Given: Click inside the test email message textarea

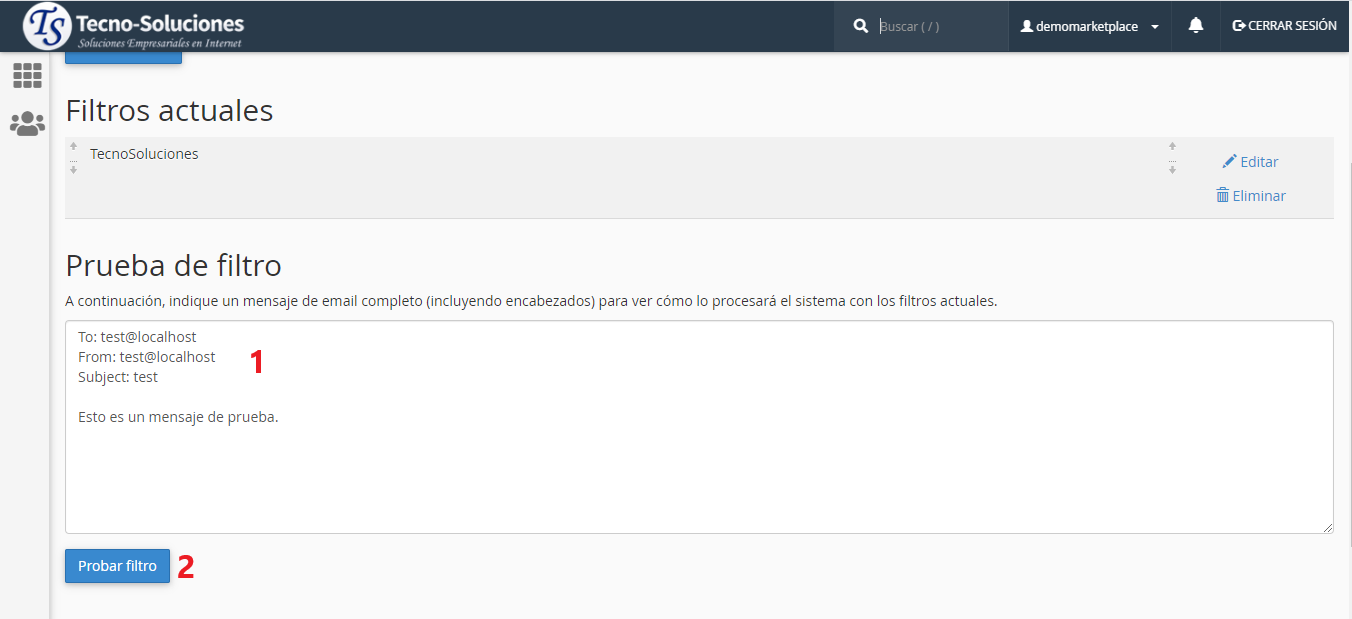Looking at the screenshot, I should (698, 450).
